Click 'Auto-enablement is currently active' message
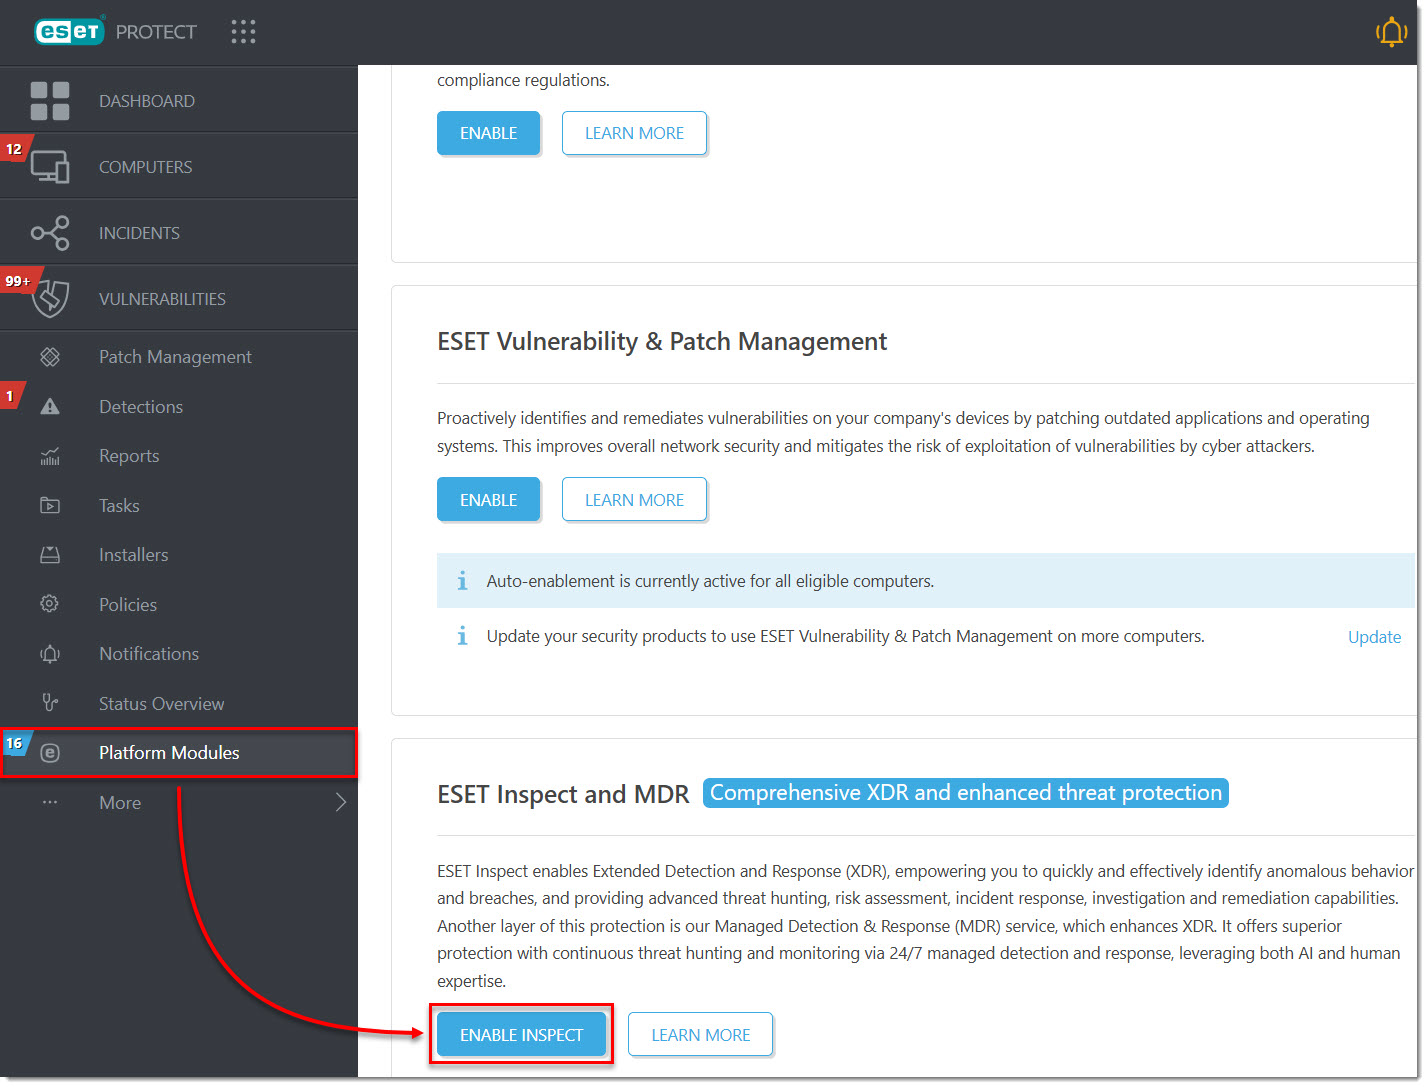 (x=710, y=581)
